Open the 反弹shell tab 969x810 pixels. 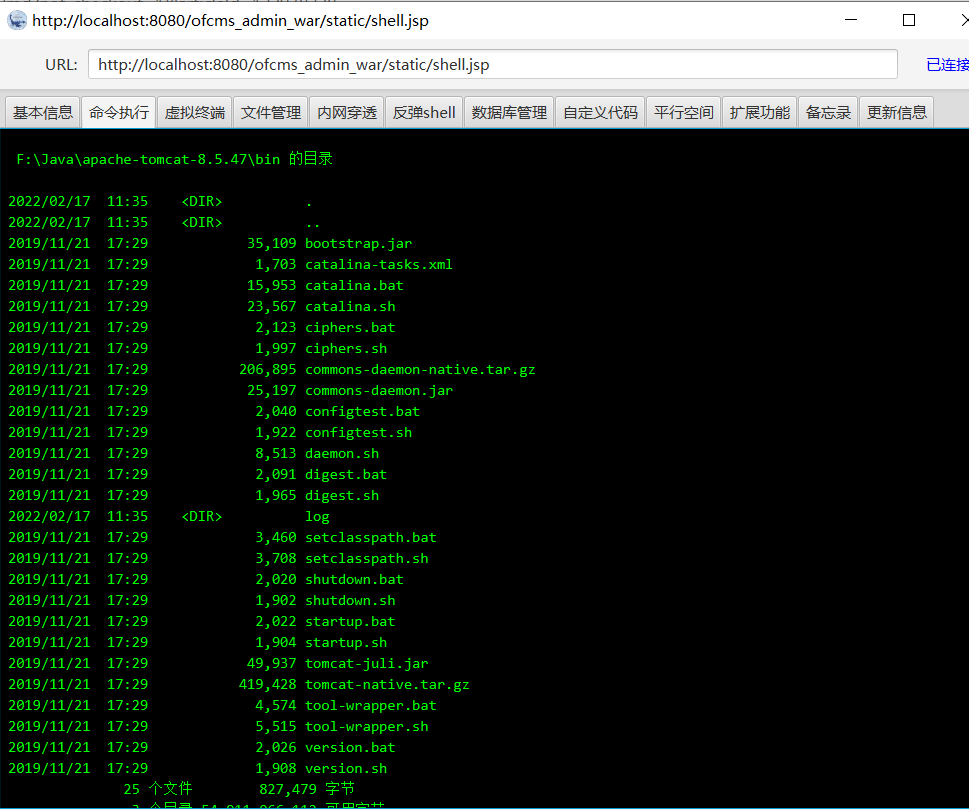(424, 112)
